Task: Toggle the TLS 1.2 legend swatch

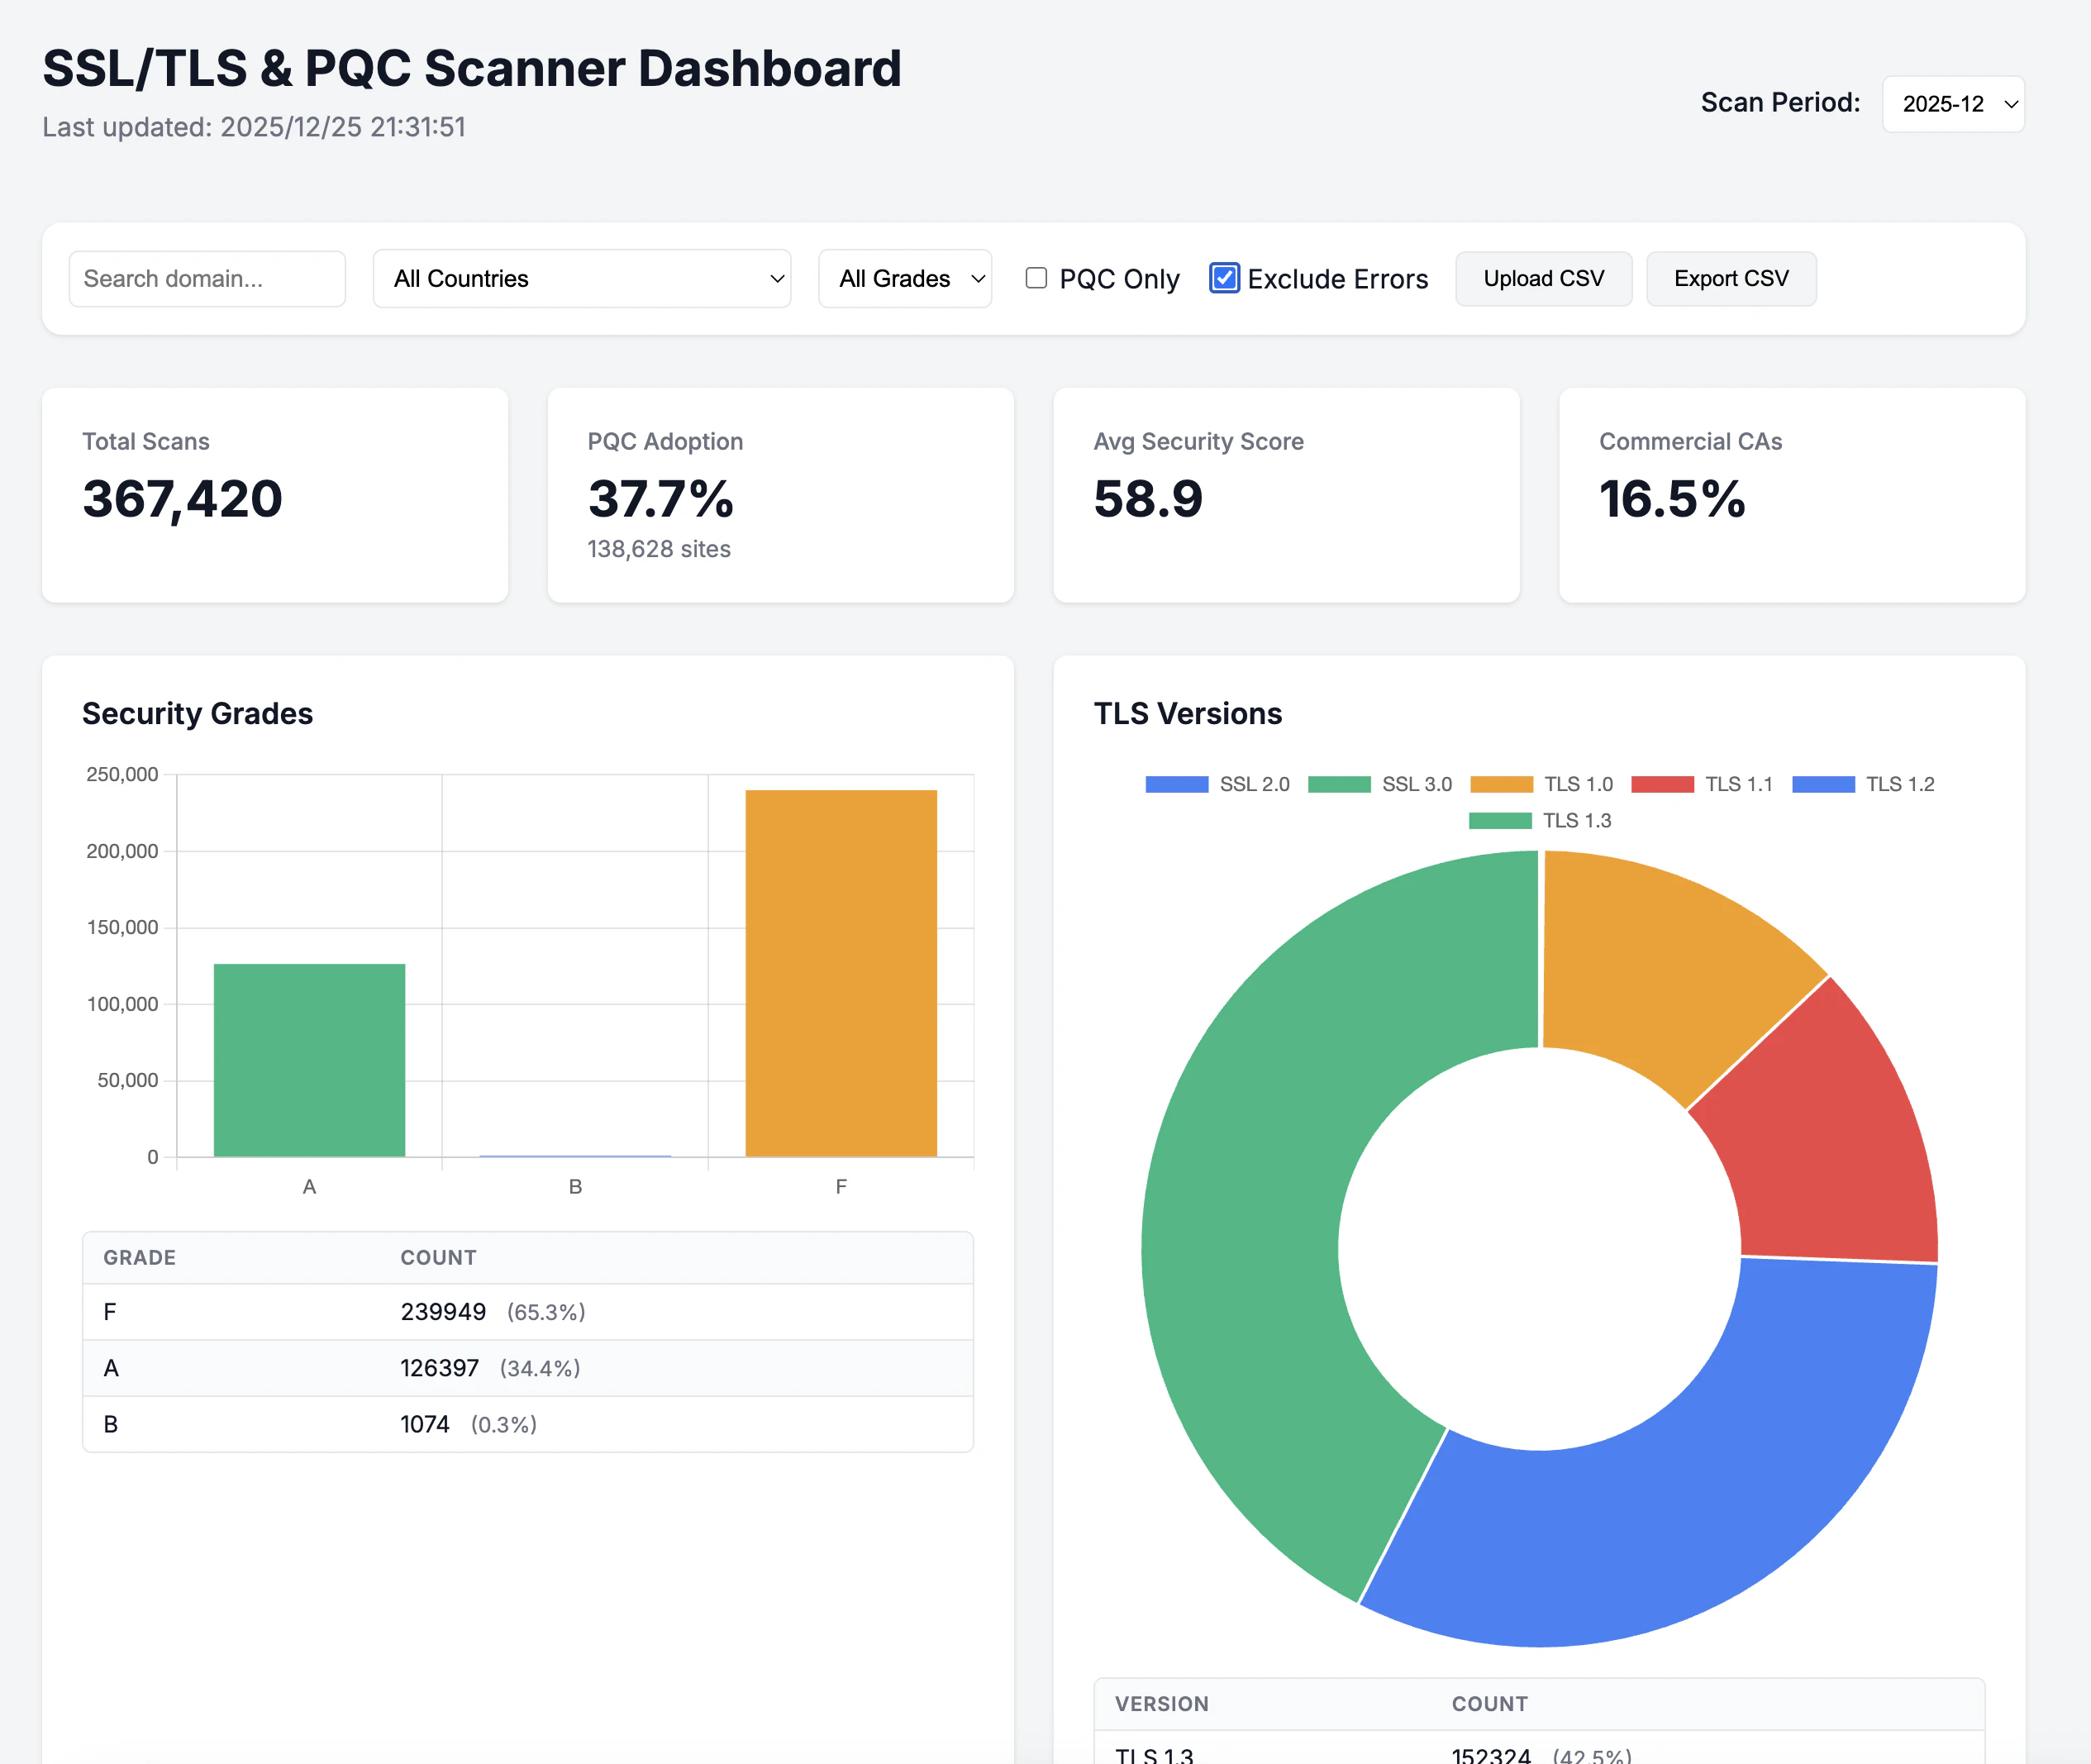Action: click(1823, 785)
